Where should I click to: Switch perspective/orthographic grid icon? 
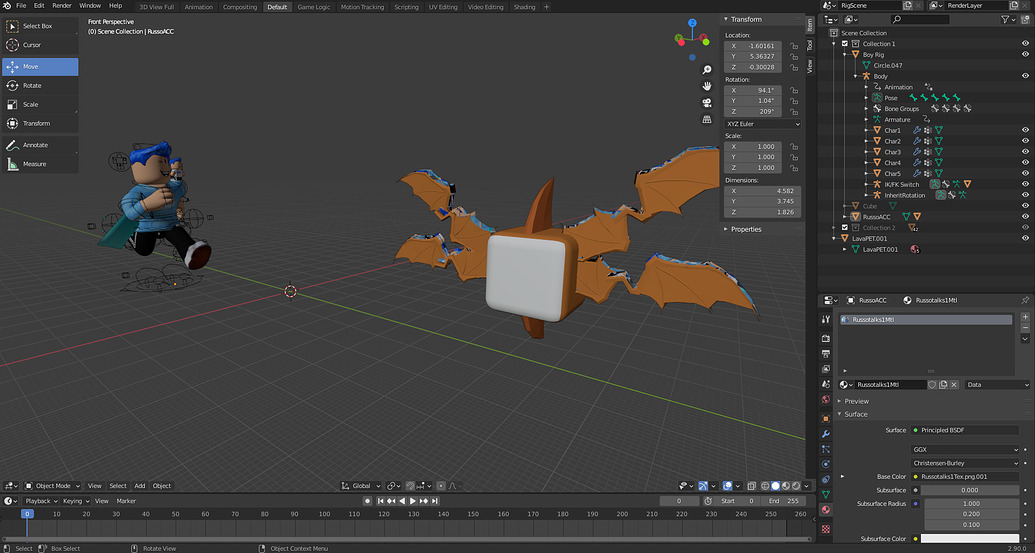707,119
